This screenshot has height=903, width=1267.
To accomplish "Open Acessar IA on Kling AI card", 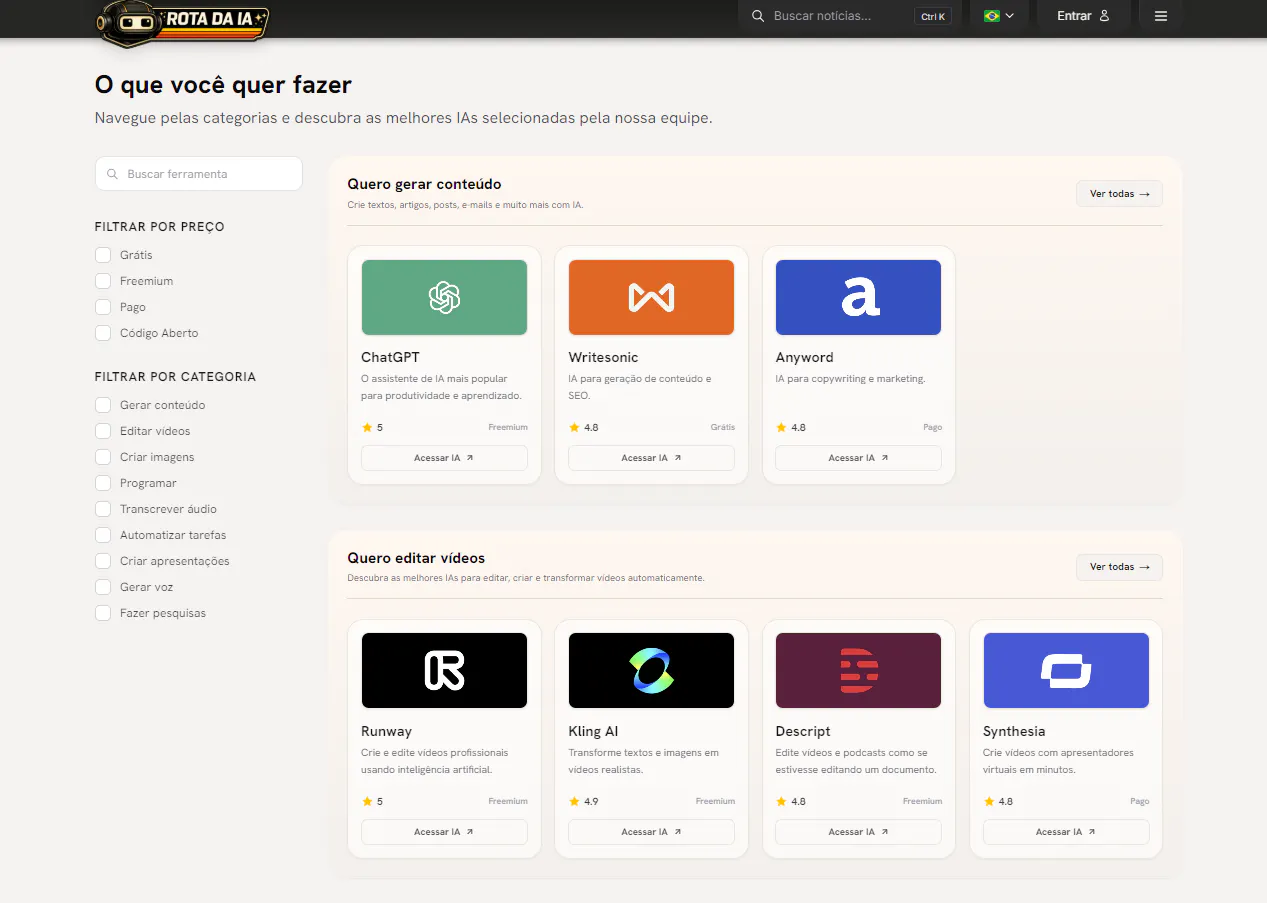I will tap(651, 832).
